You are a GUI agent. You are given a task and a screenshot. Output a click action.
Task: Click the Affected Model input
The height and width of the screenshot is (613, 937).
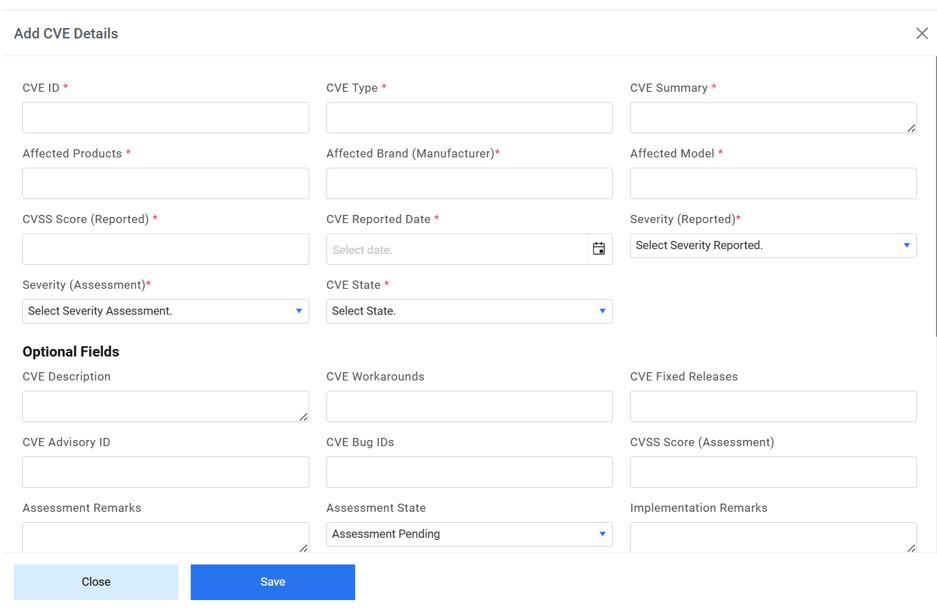click(772, 184)
